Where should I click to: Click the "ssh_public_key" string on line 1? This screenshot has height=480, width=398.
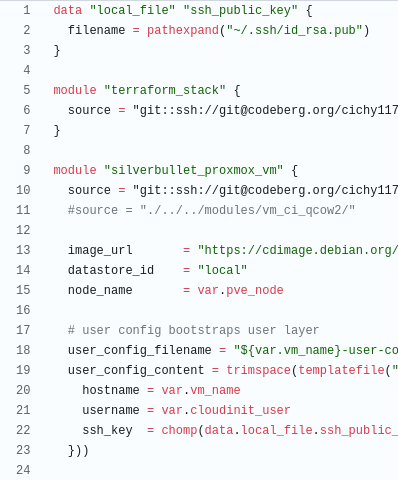240,10
